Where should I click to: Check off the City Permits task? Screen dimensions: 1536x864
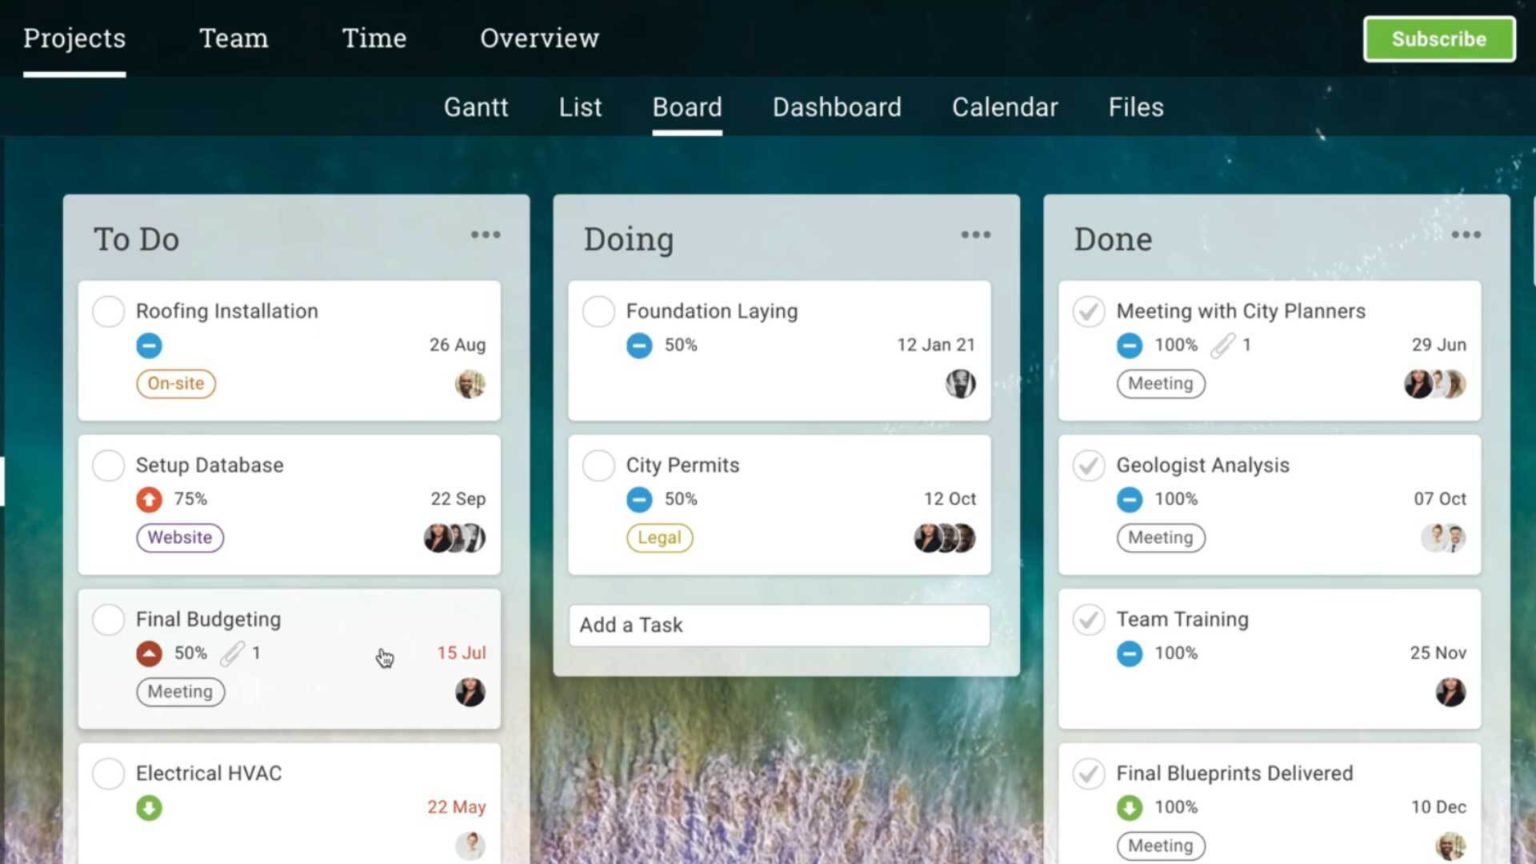(598, 465)
